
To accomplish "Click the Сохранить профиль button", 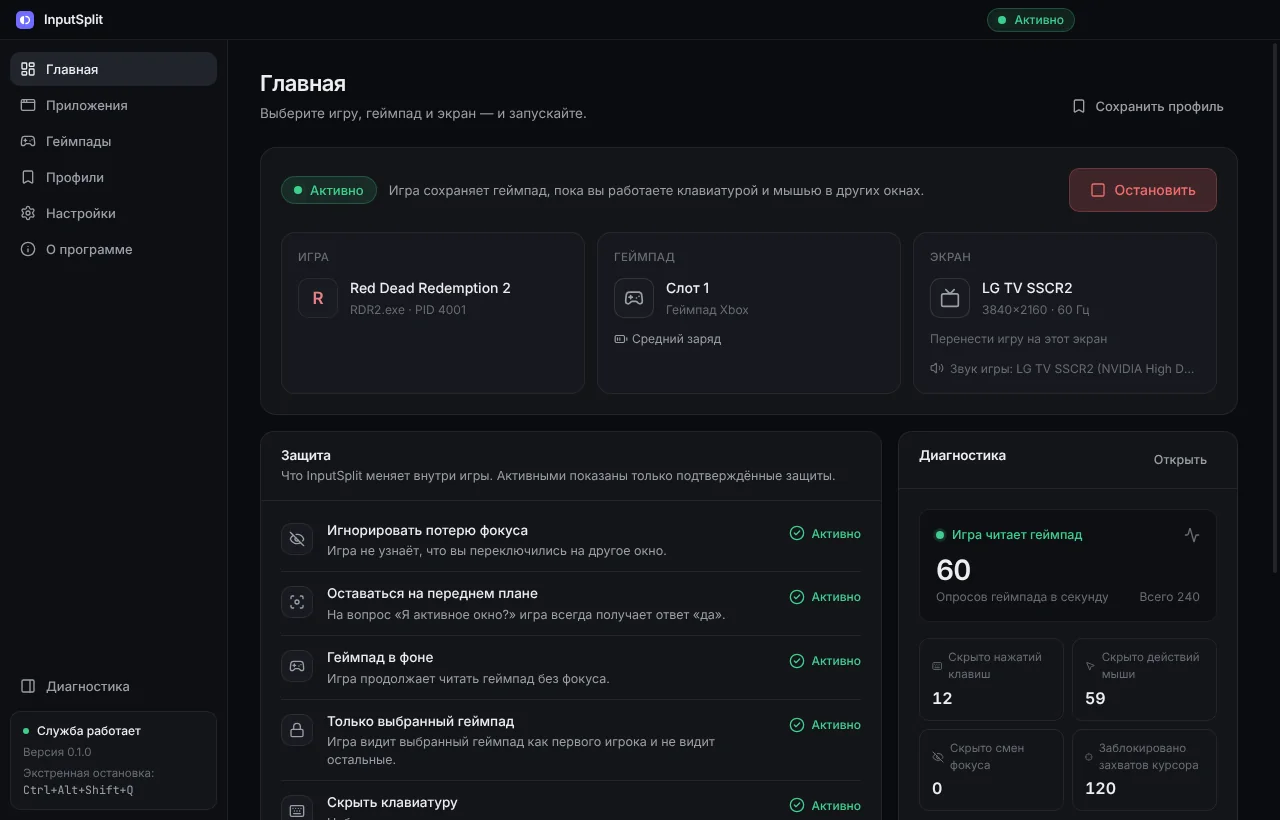I will tap(1147, 106).
